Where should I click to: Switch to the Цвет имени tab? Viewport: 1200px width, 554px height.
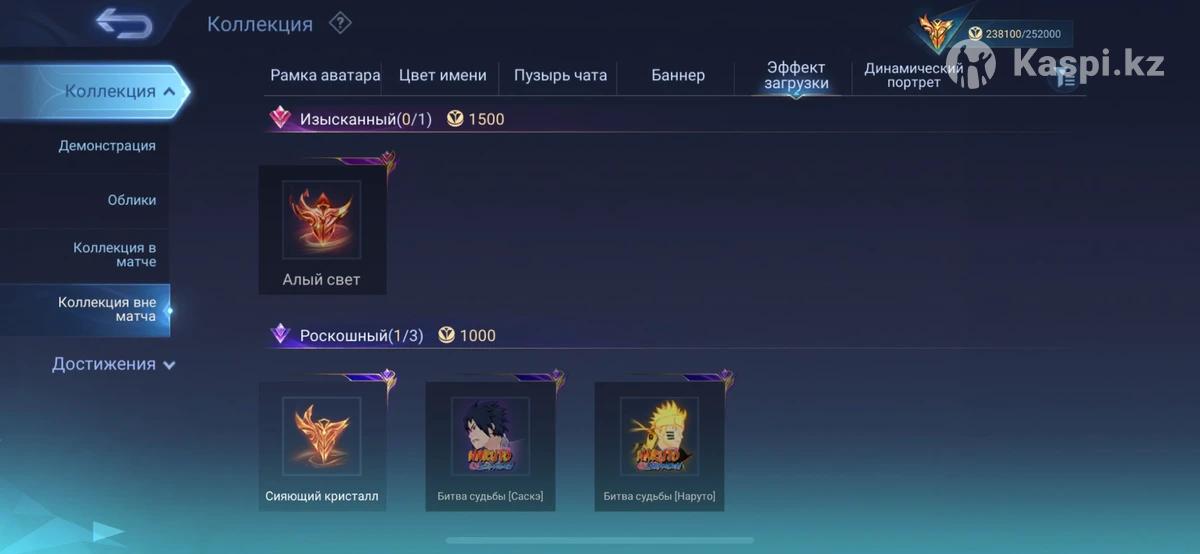point(442,75)
